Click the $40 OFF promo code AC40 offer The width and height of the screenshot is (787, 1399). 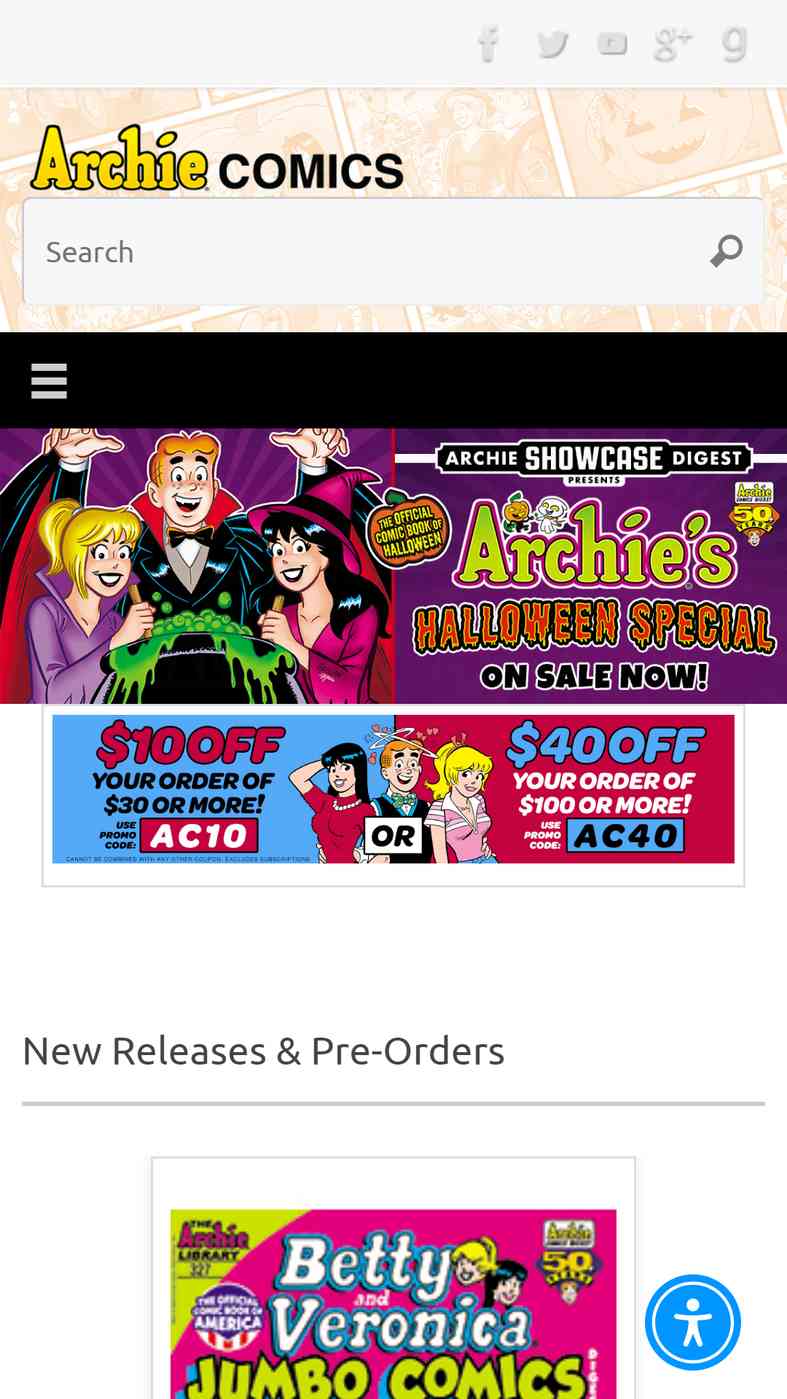[x=607, y=789]
